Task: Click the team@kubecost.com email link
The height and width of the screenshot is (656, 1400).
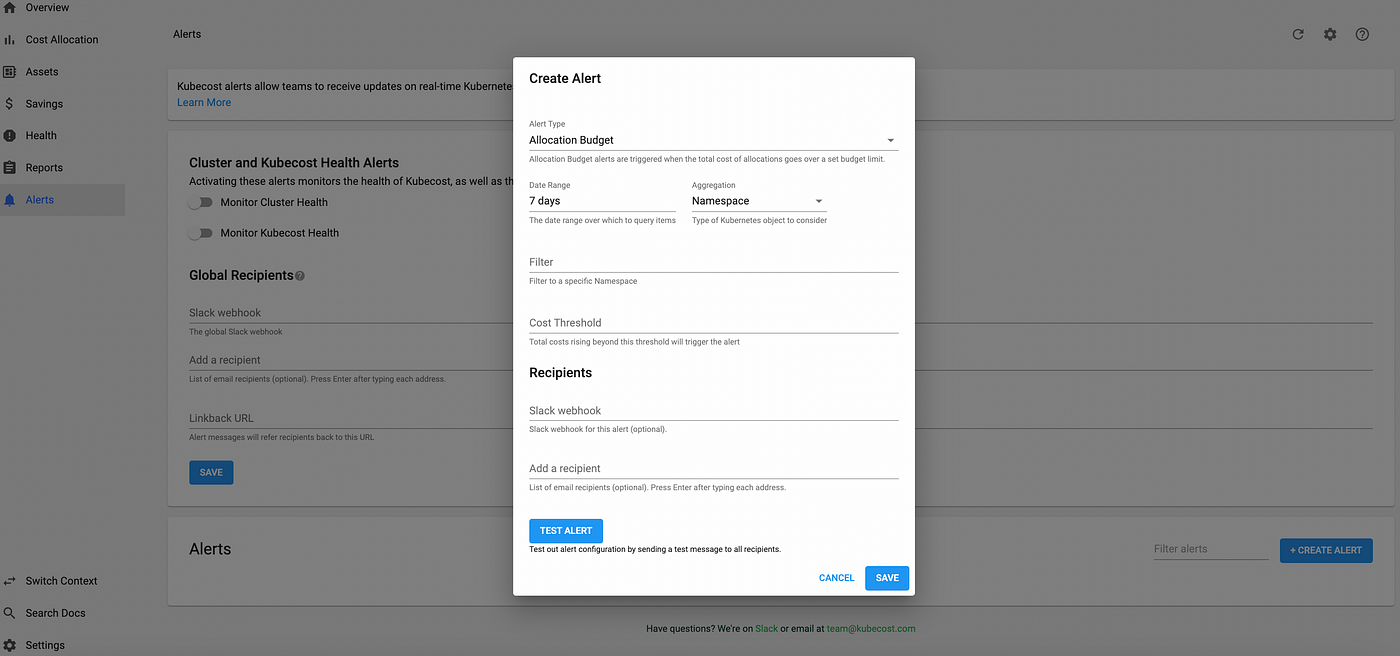Action: pyautogui.click(x=871, y=629)
